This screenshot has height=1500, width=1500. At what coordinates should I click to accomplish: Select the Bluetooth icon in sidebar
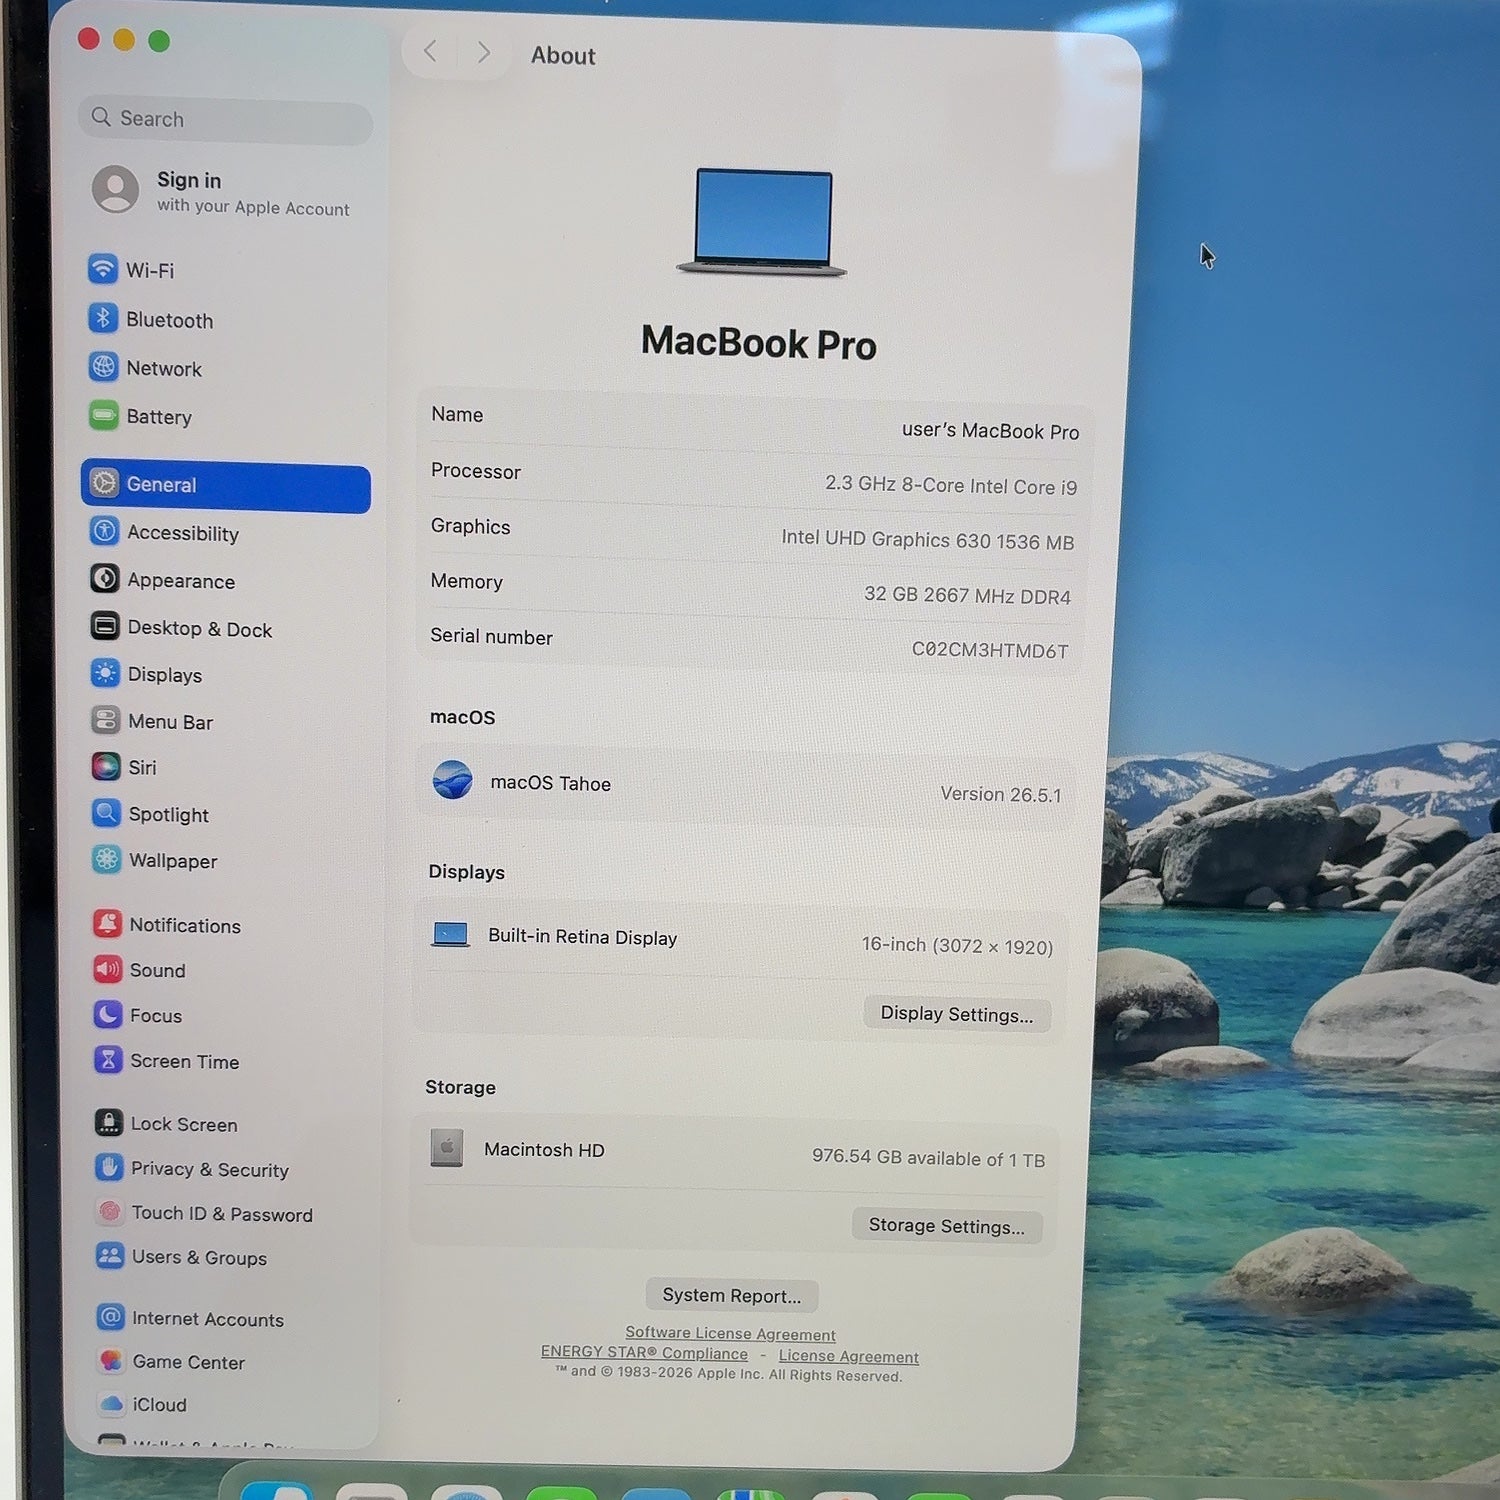(103, 319)
